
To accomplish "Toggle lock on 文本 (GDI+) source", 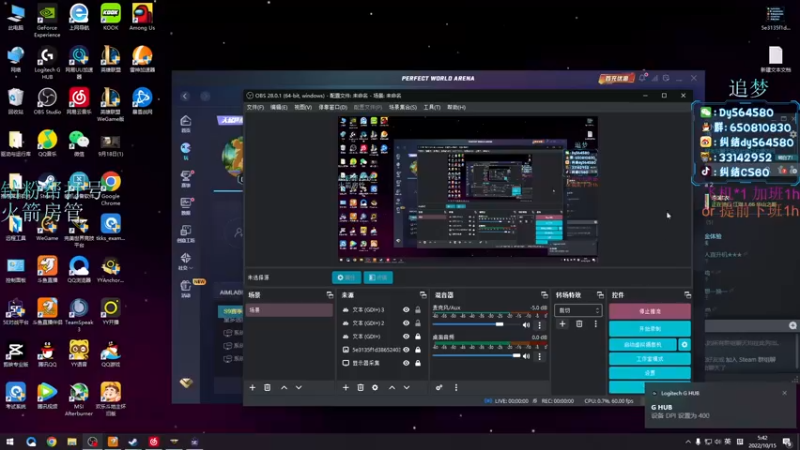I will click(x=418, y=336).
